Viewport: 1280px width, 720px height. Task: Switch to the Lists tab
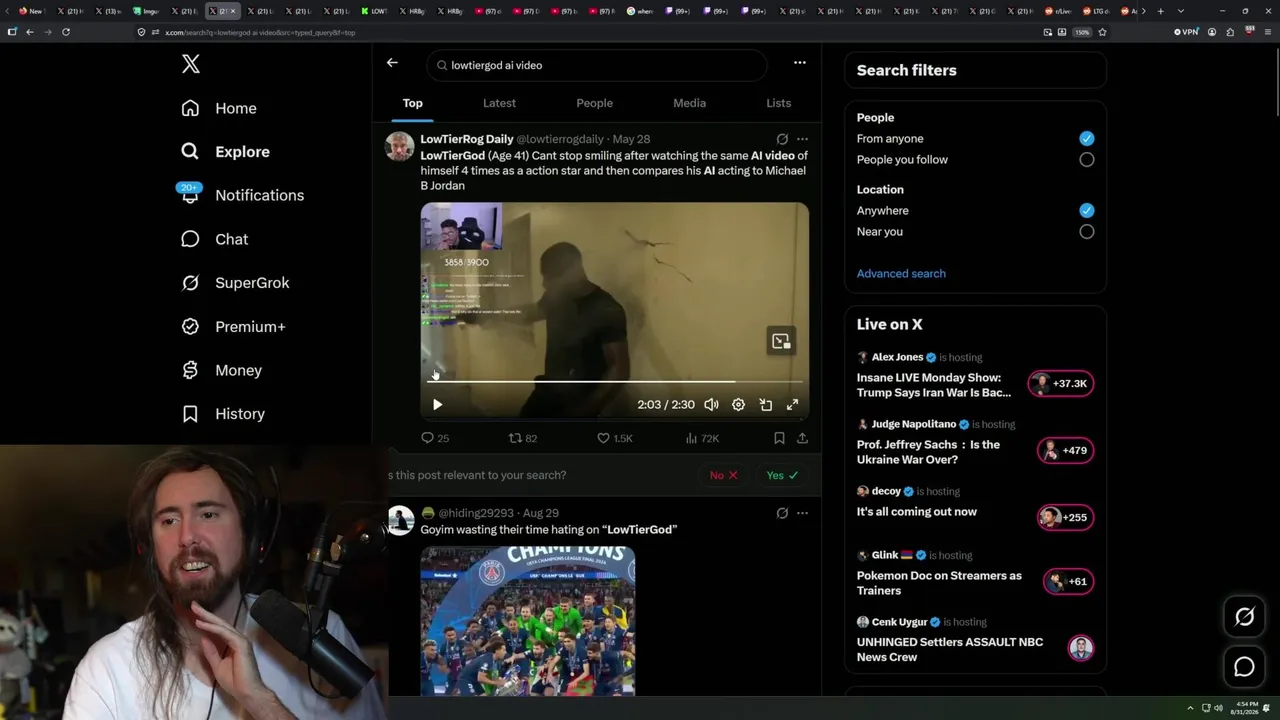coord(779,103)
